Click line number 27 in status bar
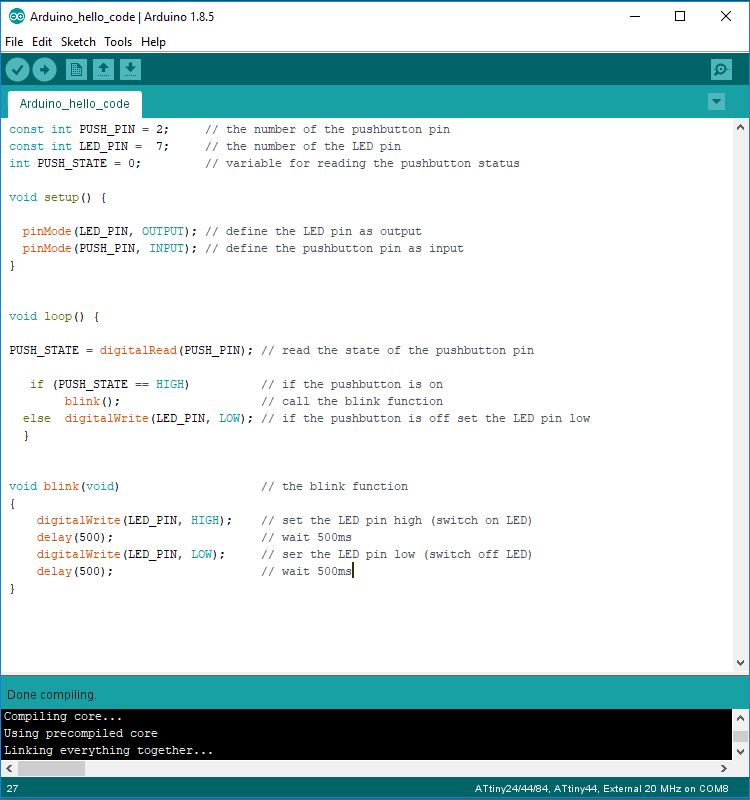Viewport: 750px width, 800px height. coord(12,789)
